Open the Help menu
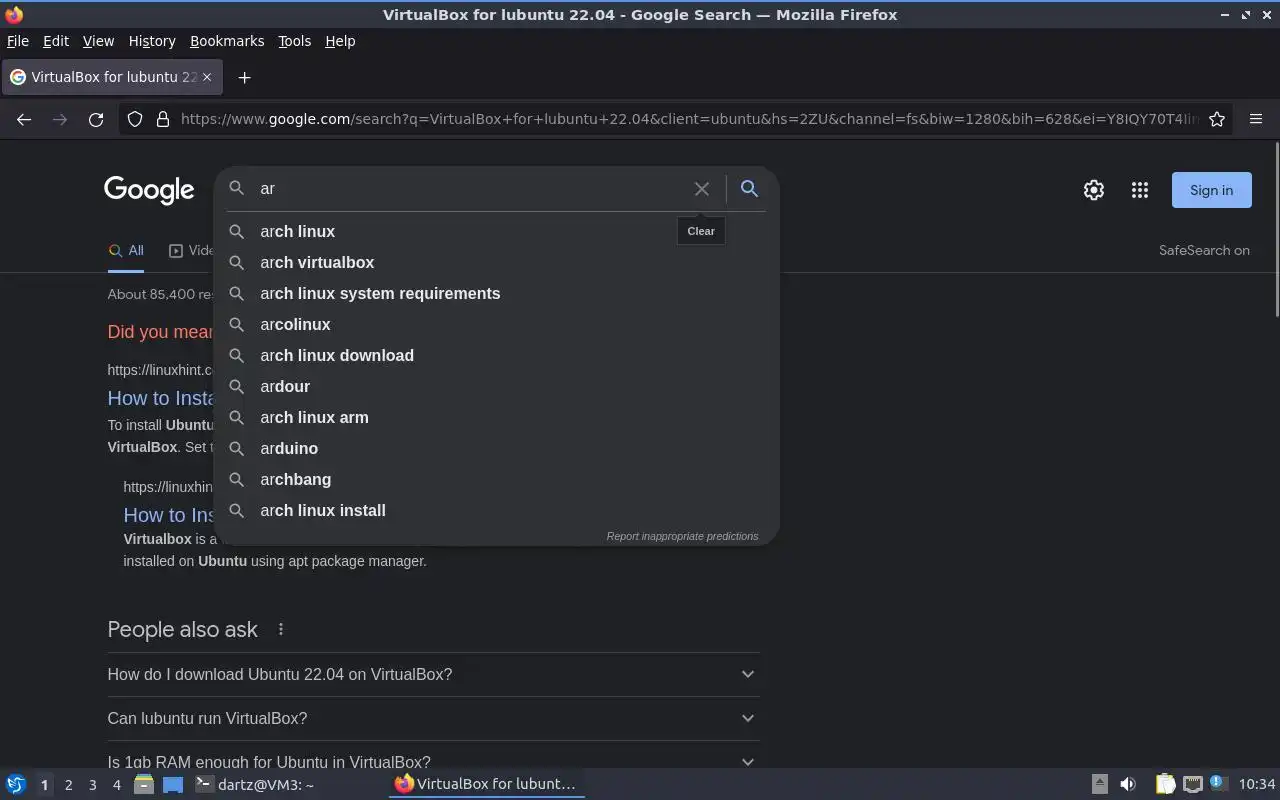 [340, 41]
